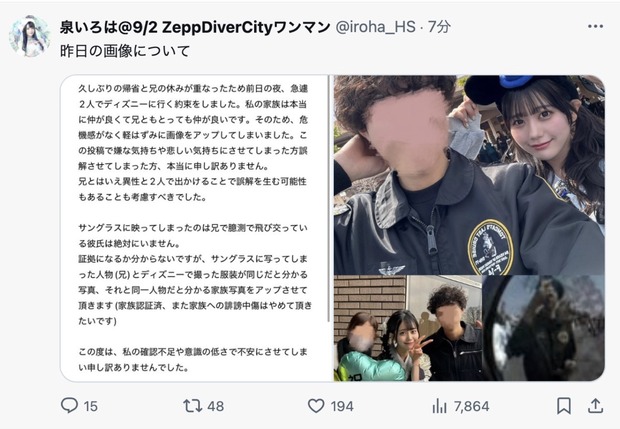This screenshot has width=620, height=429.
Task: Click the retweet arrows icon
Action: [x=193, y=406]
